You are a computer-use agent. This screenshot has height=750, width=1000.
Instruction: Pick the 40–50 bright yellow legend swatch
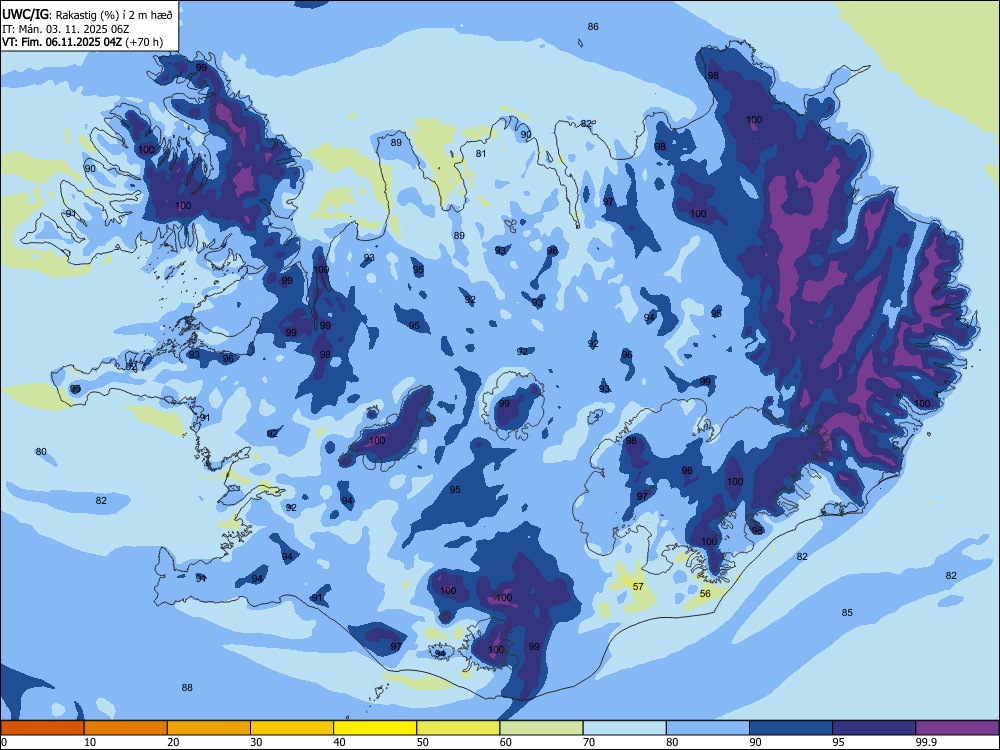pos(375,728)
